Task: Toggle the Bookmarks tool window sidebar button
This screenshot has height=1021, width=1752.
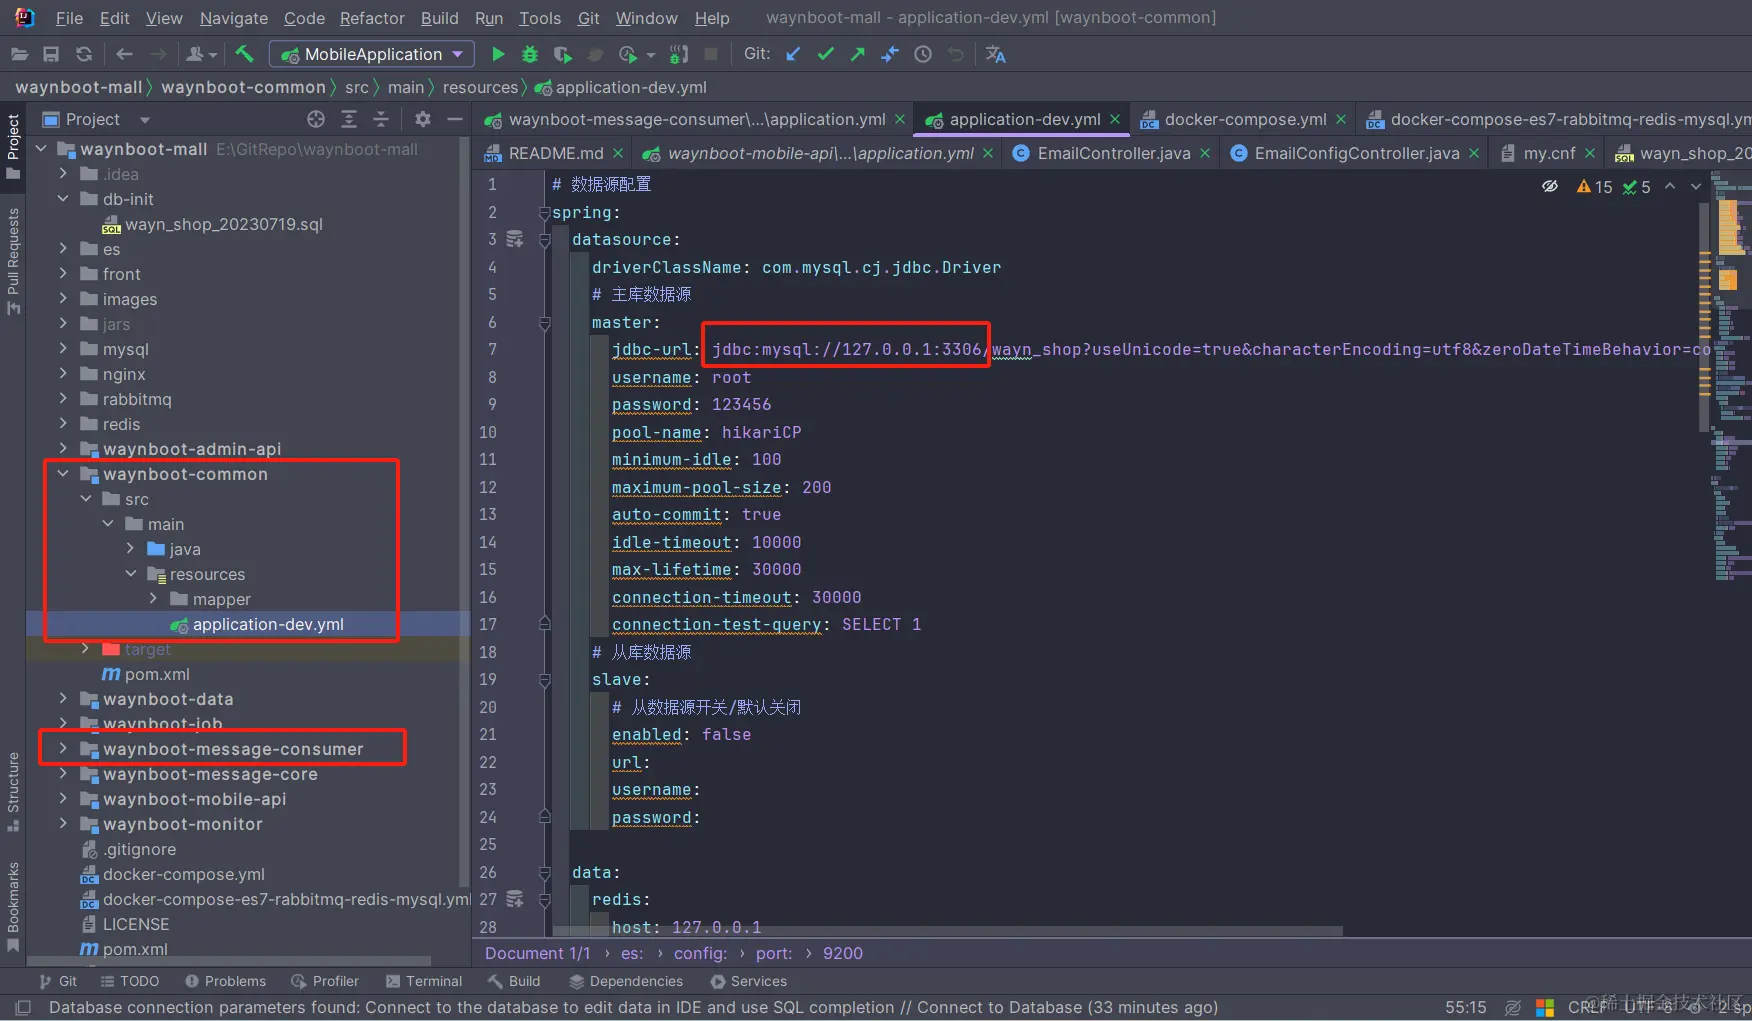Action: pyautogui.click(x=13, y=906)
